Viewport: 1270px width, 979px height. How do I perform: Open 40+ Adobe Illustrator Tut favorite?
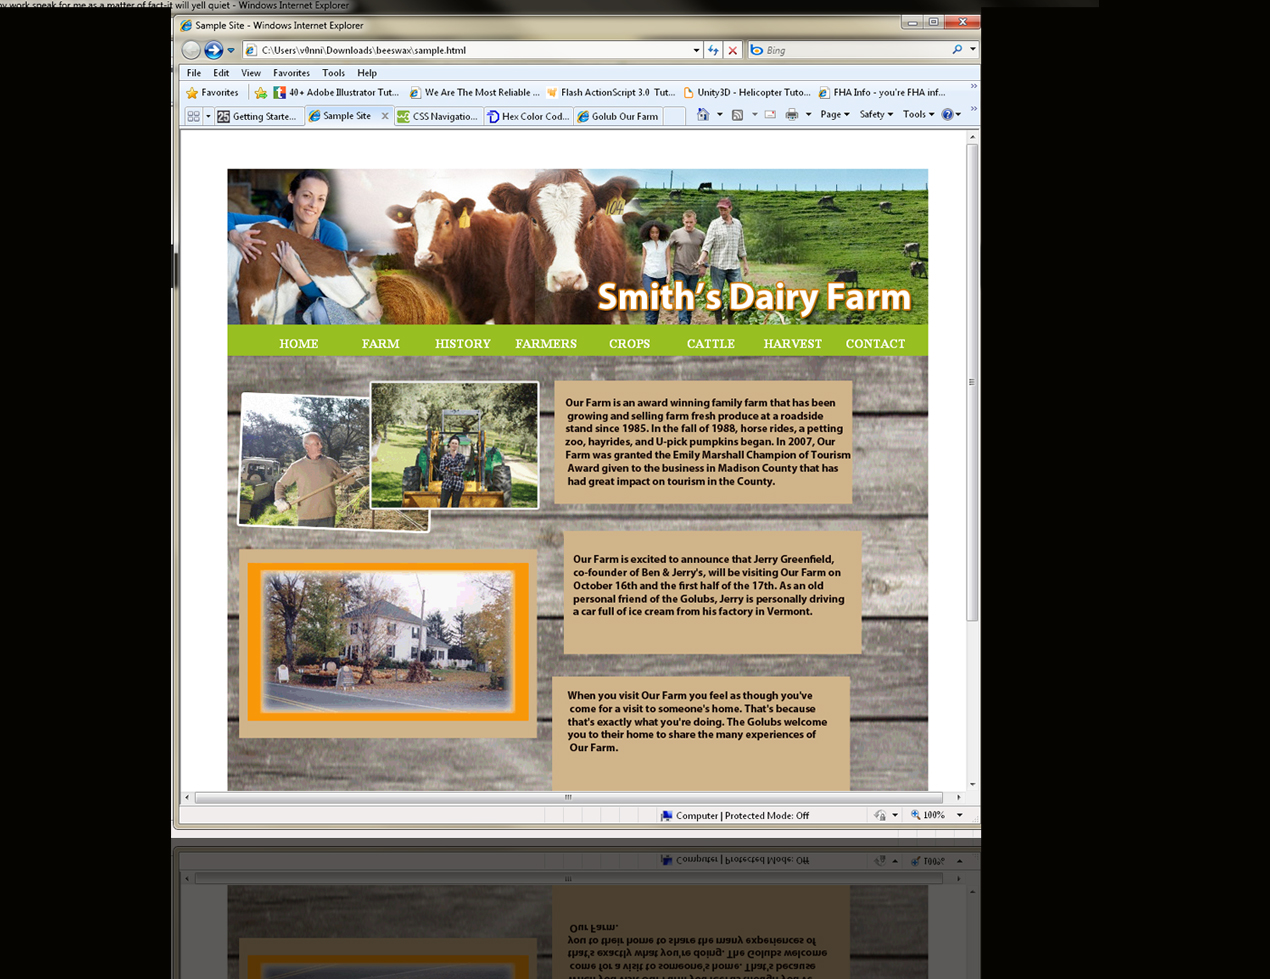[x=336, y=92]
